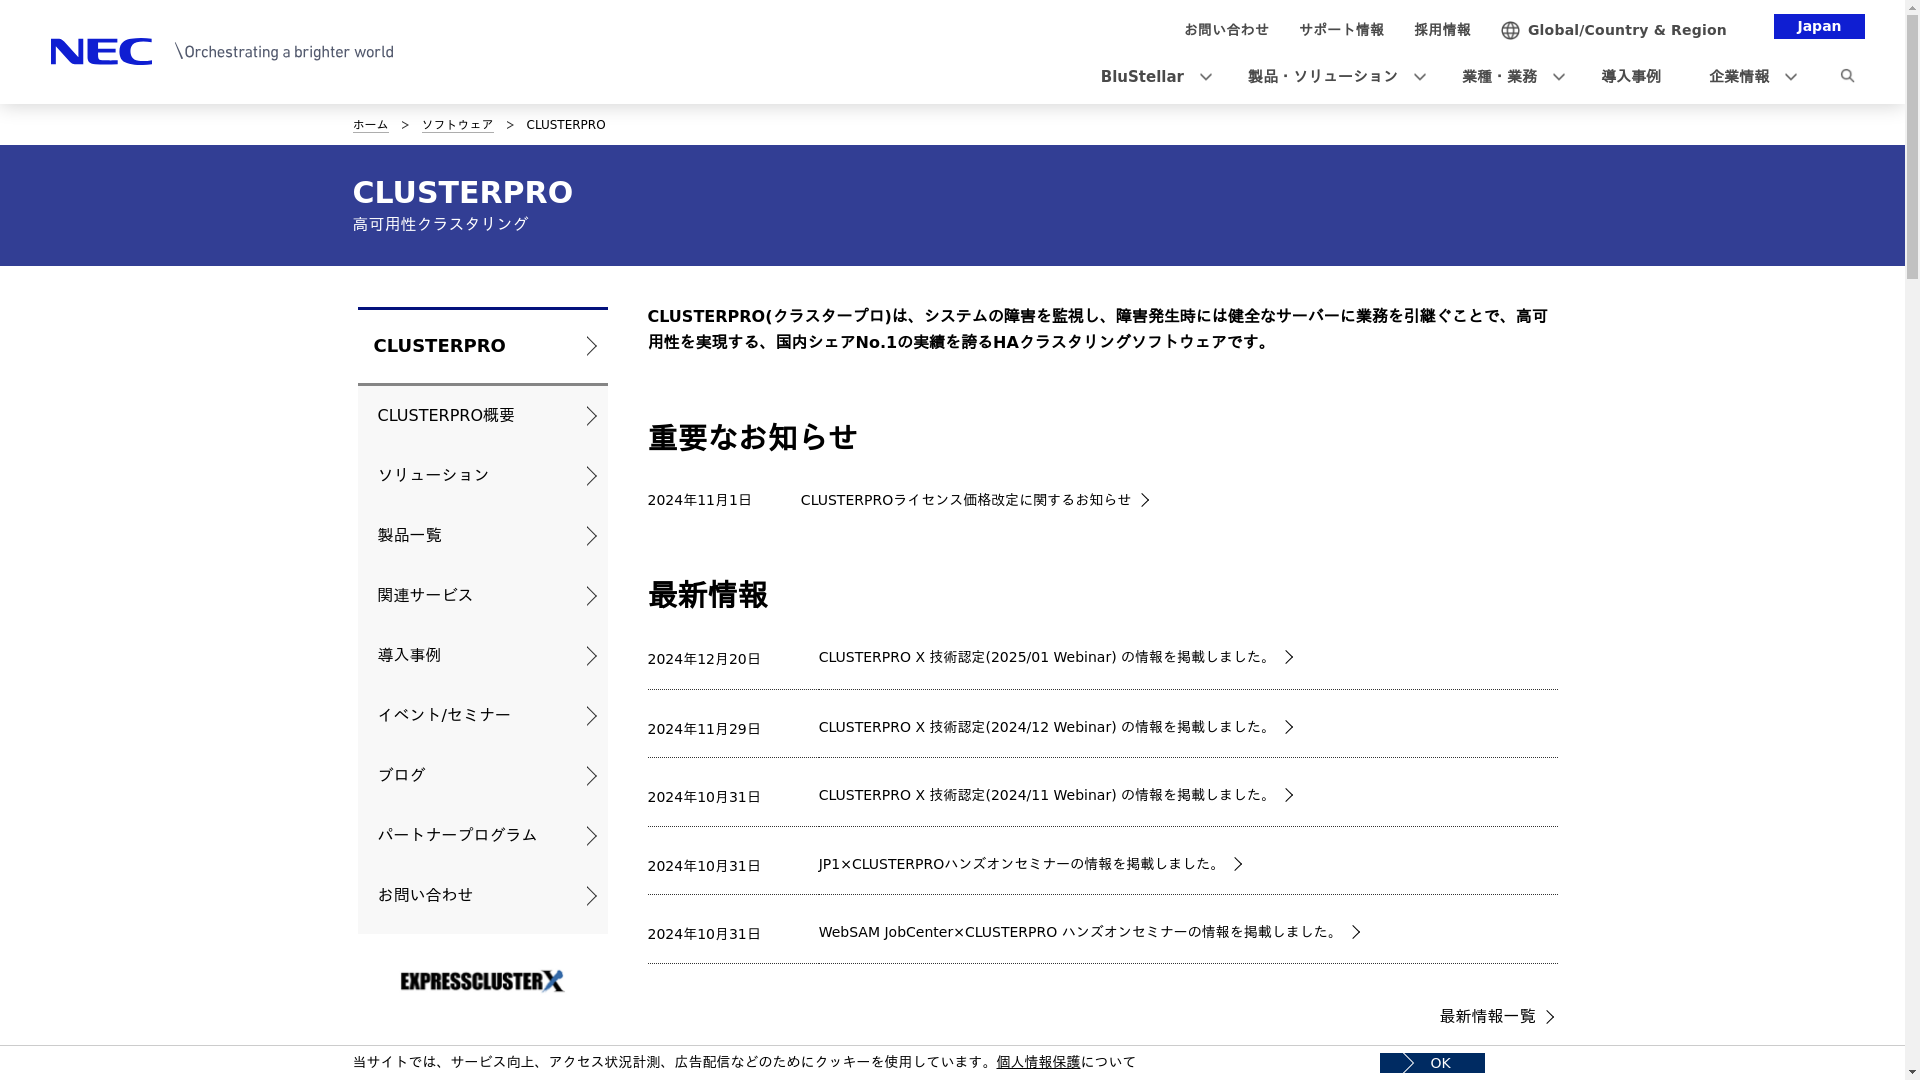Go to ホーム breadcrumb
Screen dimensions: 1920x1080
click(x=370, y=125)
